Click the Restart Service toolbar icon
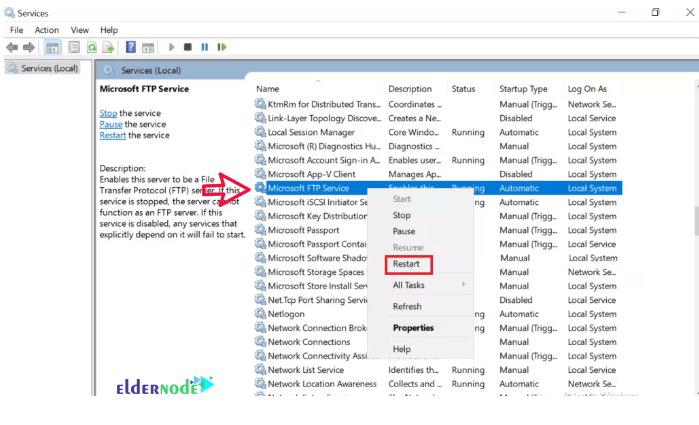This screenshot has height=425, width=699. click(x=222, y=47)
